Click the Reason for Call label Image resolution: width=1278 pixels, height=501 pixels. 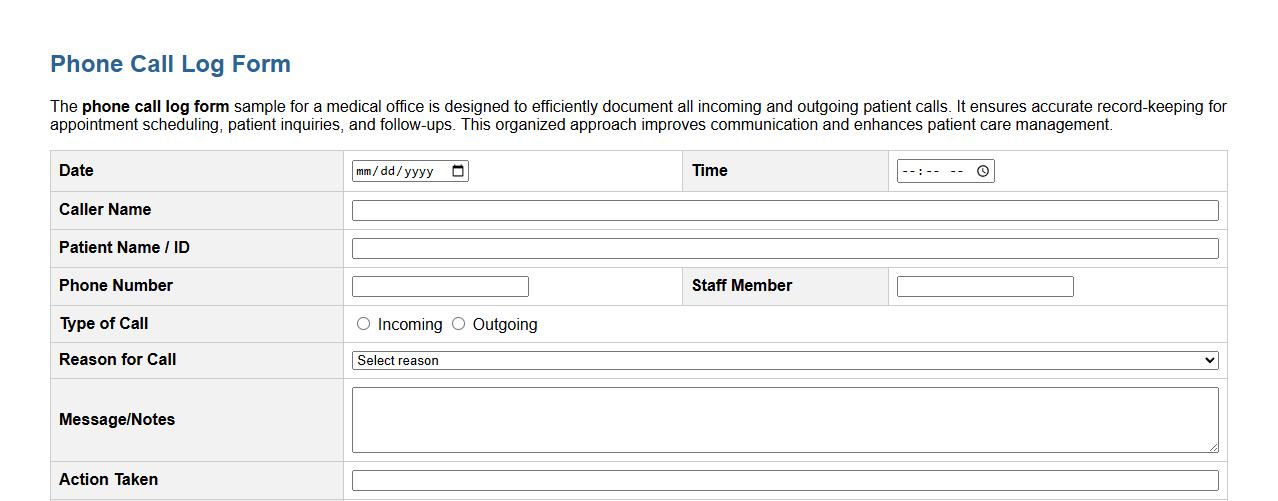pyautogui.click(x=118, y=359)
